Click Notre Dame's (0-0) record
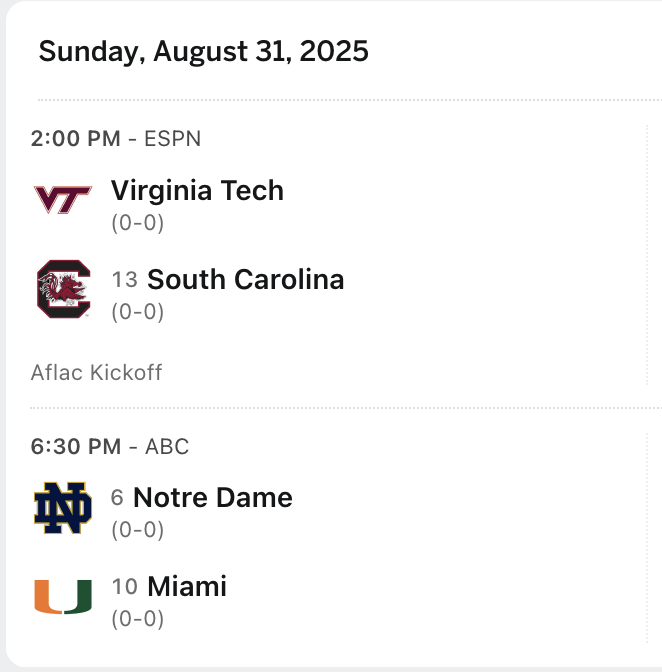 137,529
